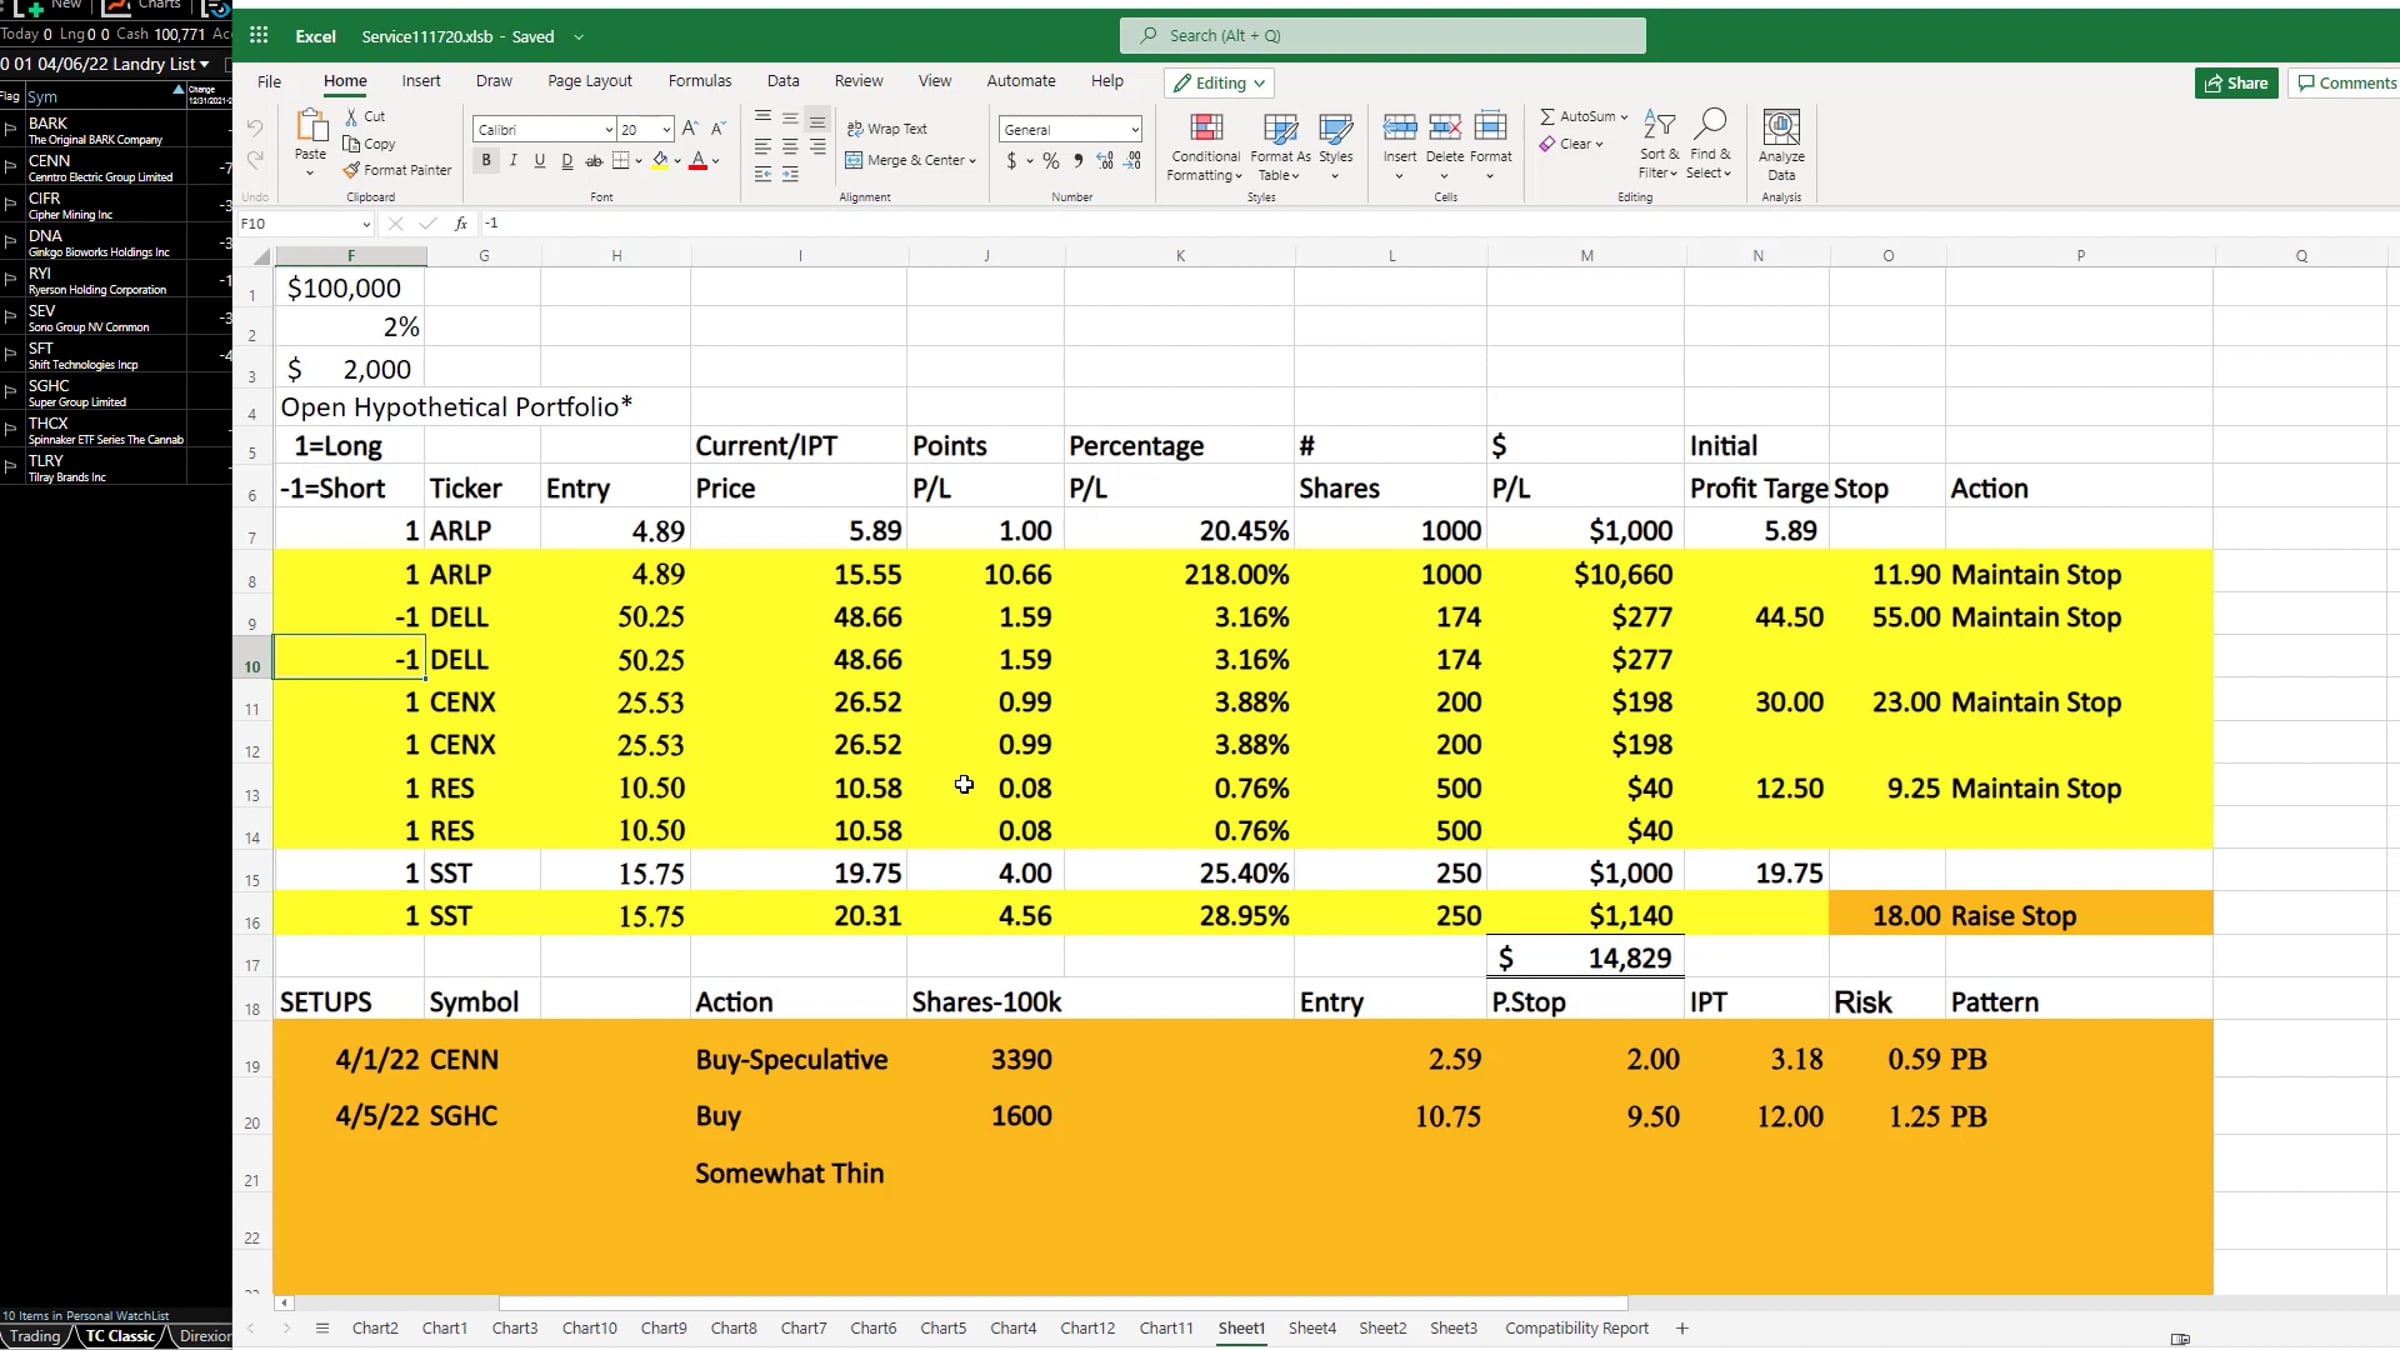Image resolution: width=2400 pixels, height=1350 pixels.
Task: Switch to the Sheet4 worksheet tab
Action: coord(1312,1328)
